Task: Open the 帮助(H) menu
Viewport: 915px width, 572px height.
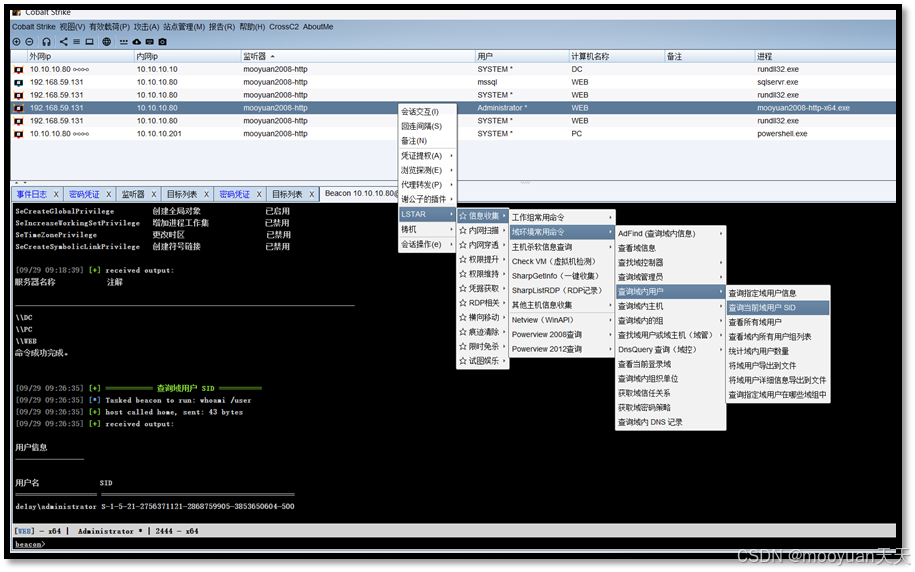Action: click(x=252, y=27)
